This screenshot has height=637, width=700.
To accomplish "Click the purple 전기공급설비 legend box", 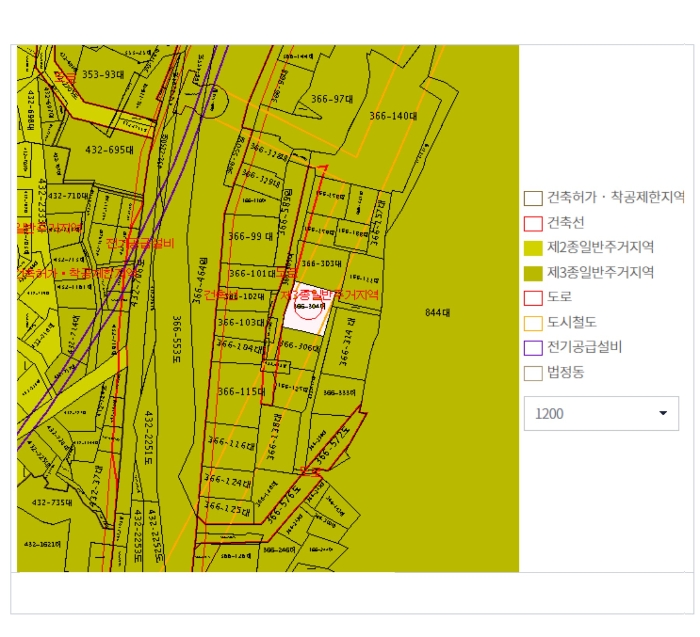I will tap(533, 348).
